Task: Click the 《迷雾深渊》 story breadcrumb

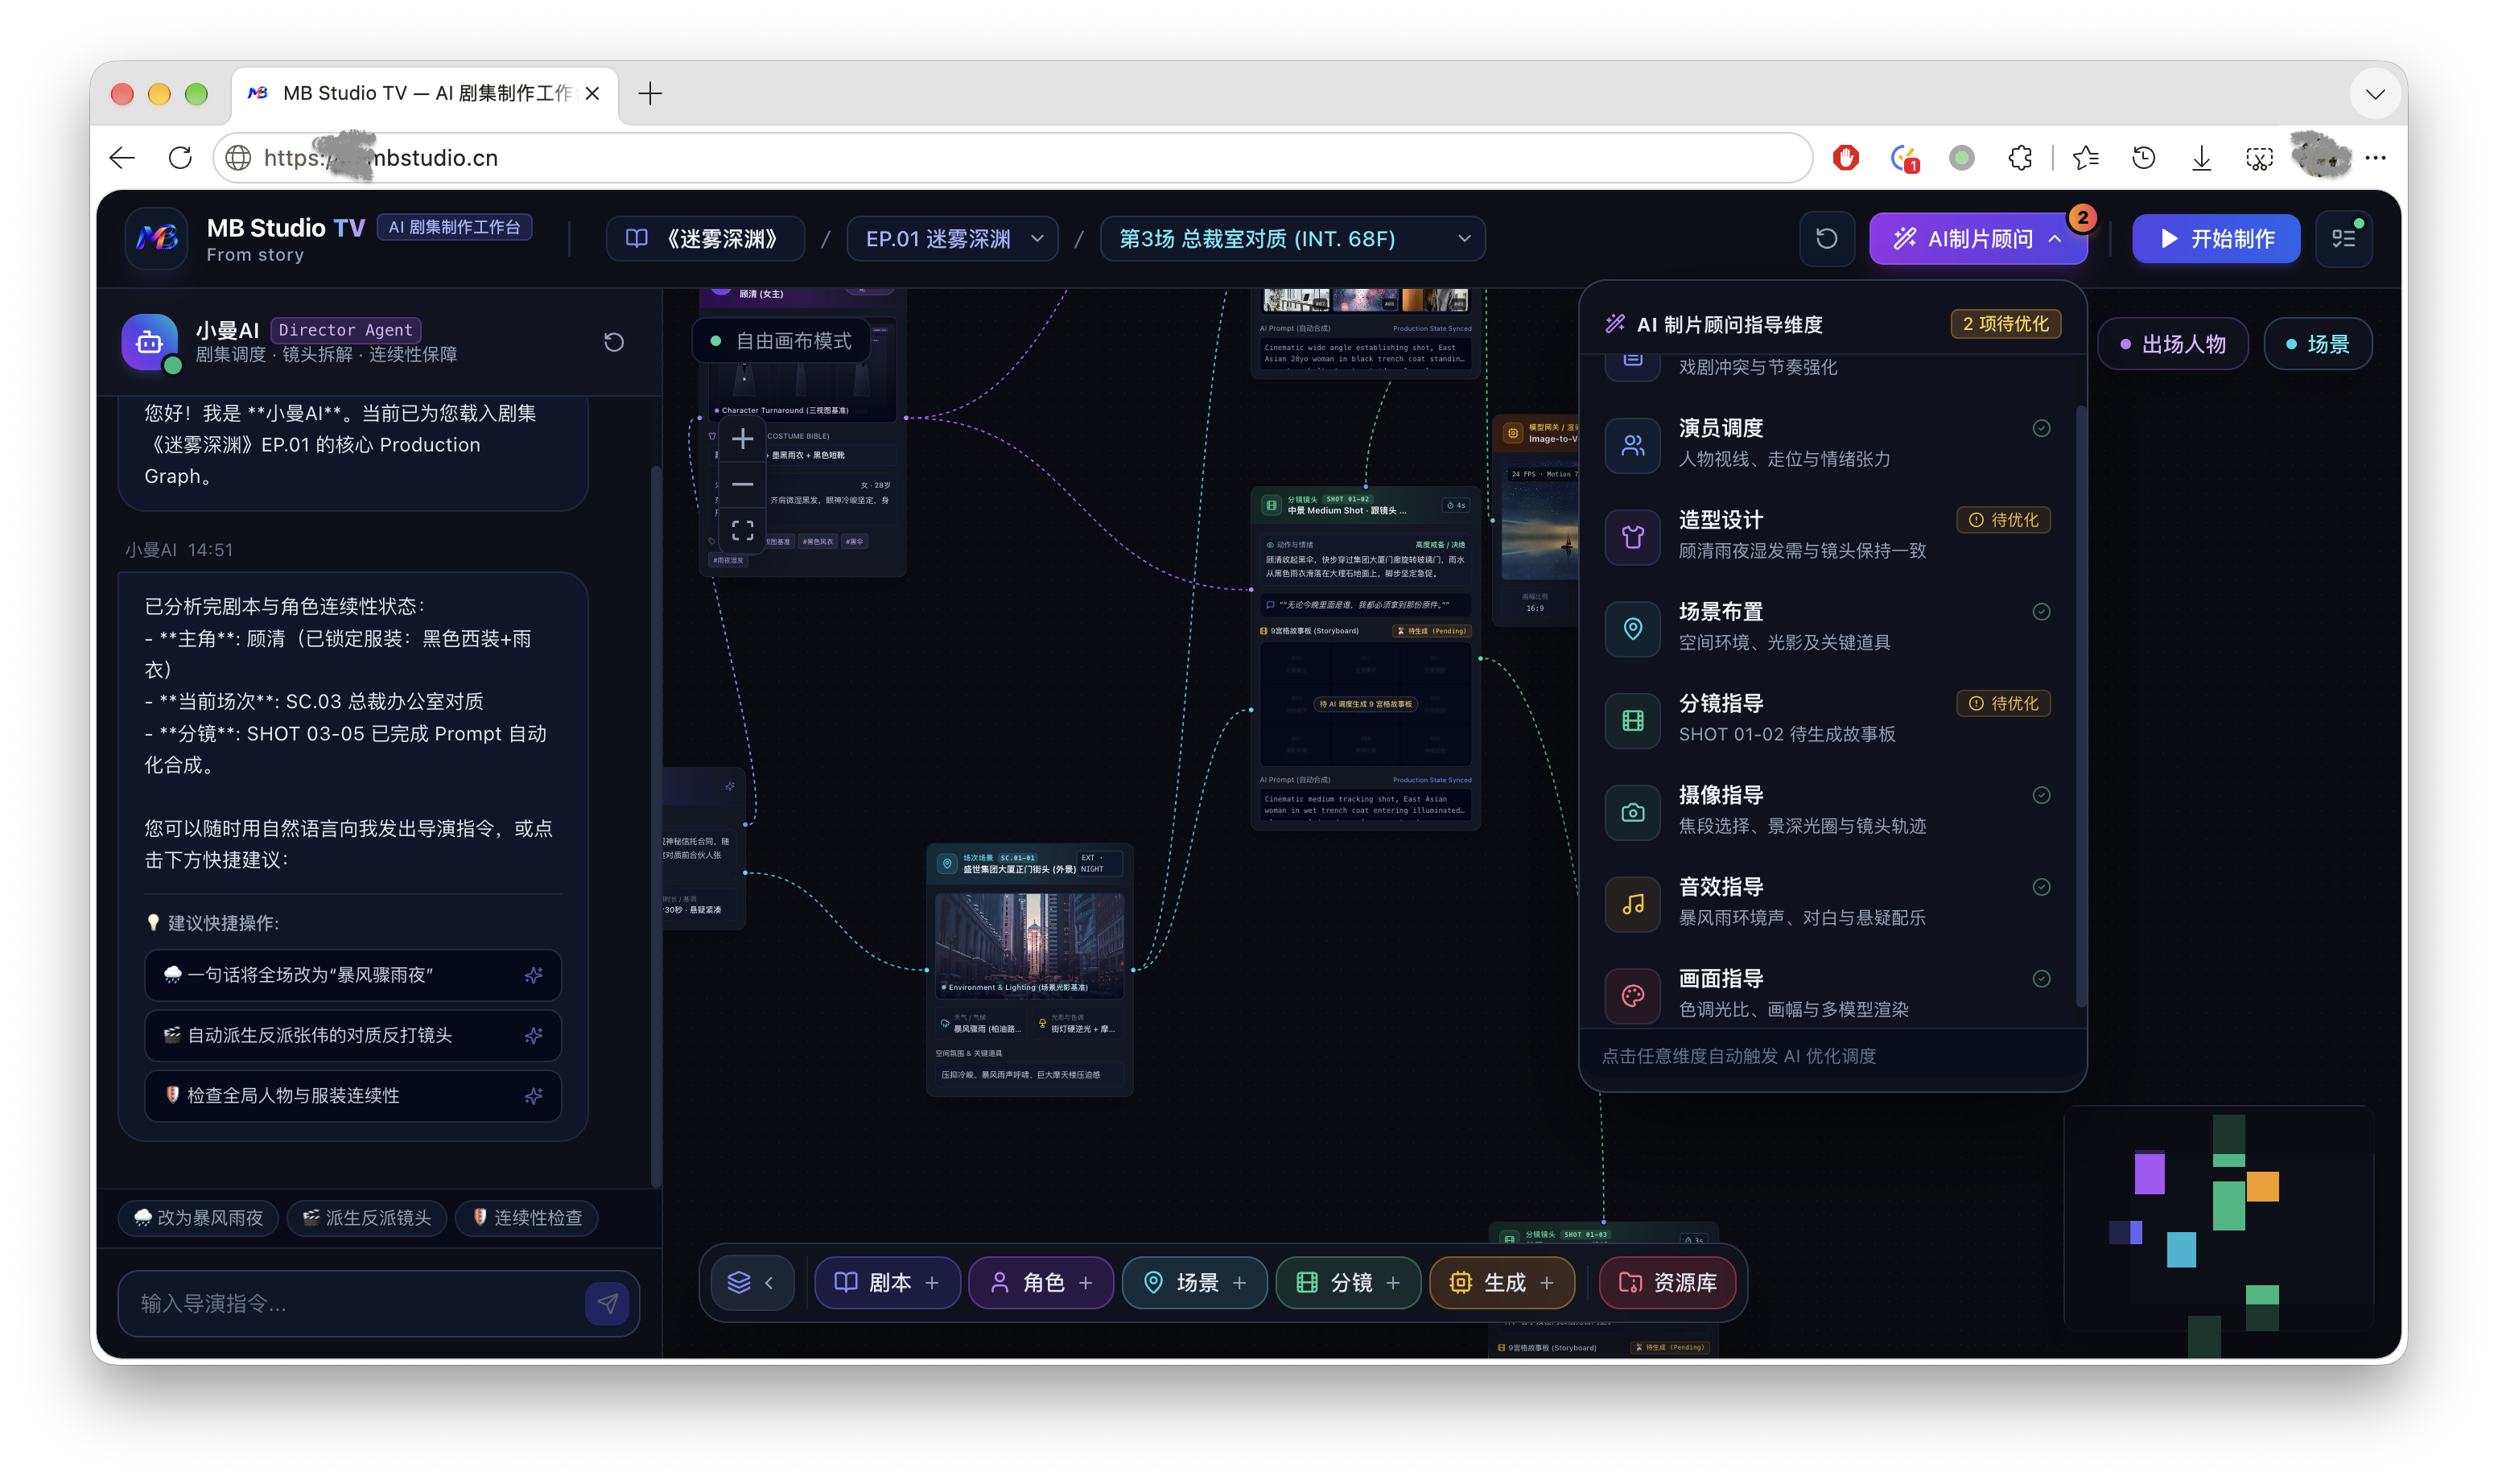Action: pos(704,239)
